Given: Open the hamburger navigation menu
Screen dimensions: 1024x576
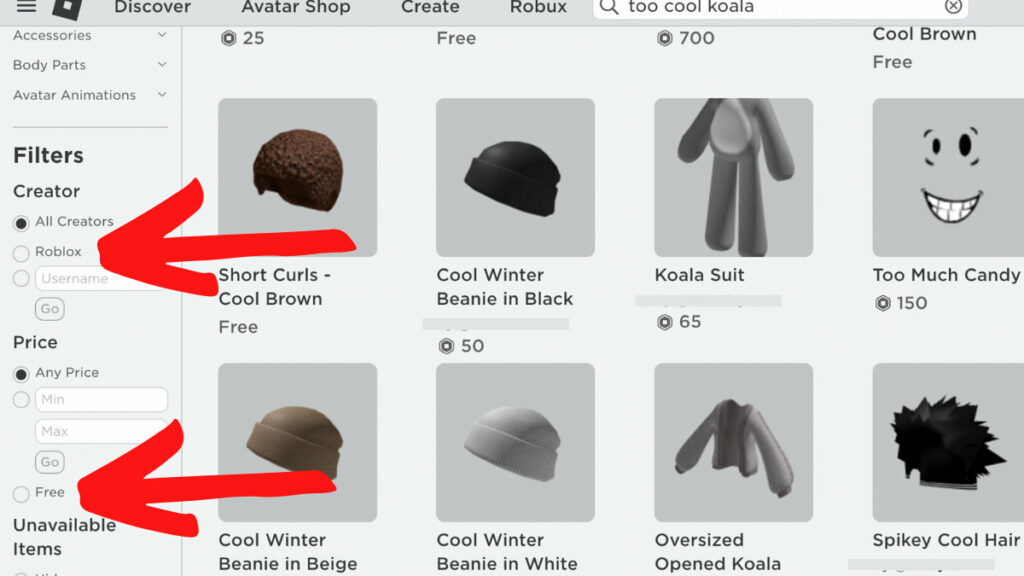Looking at the screenshot, I should pos(26,7).
